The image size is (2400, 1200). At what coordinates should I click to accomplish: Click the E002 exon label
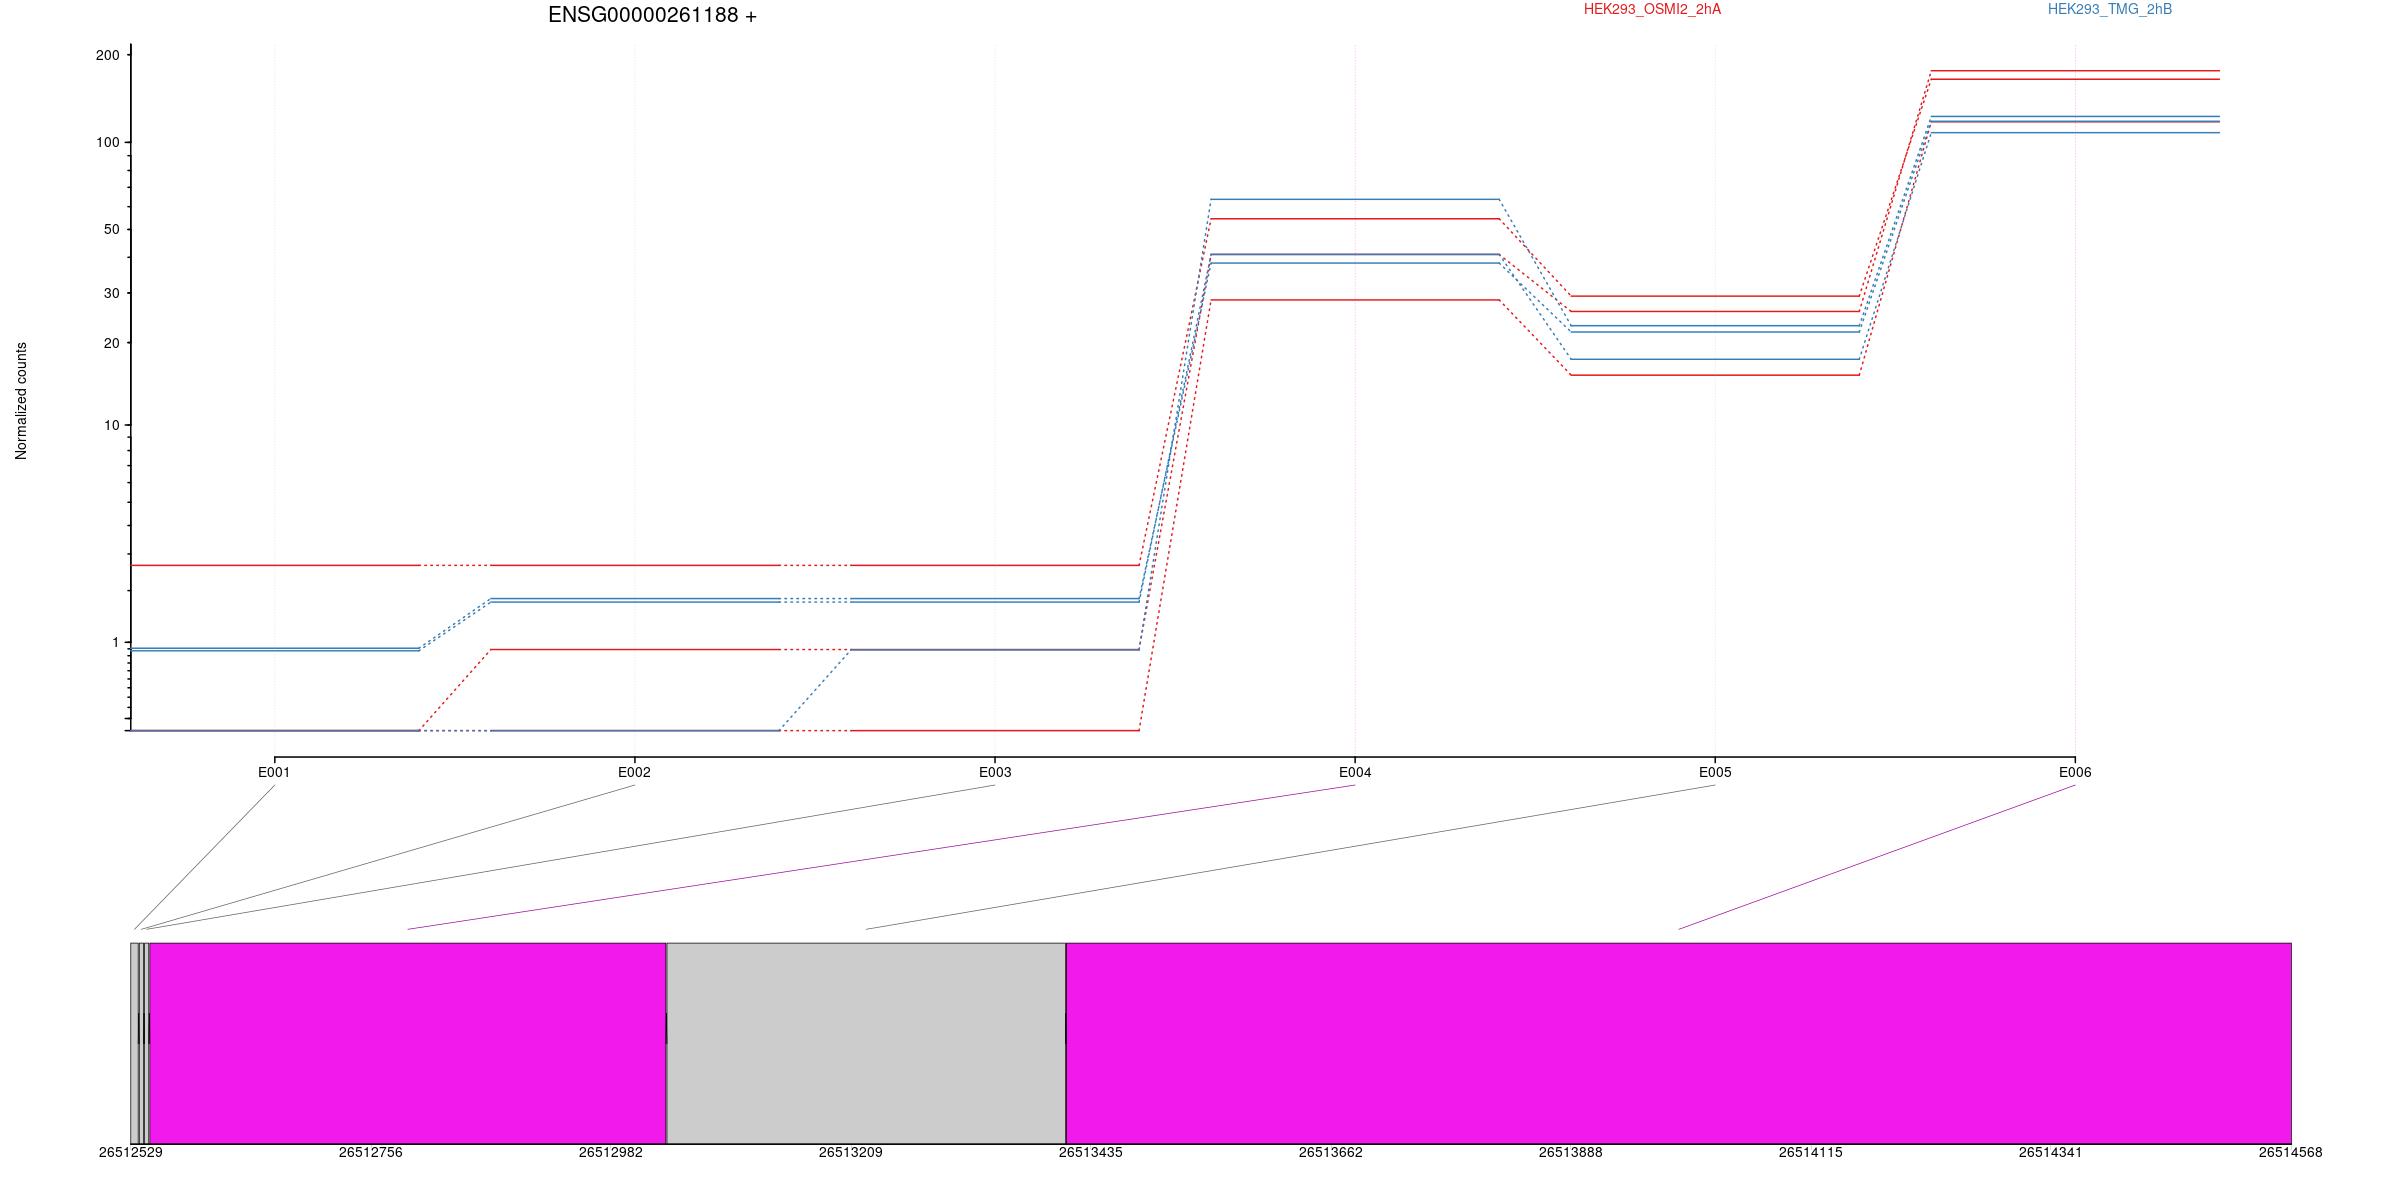coord(634,772)
